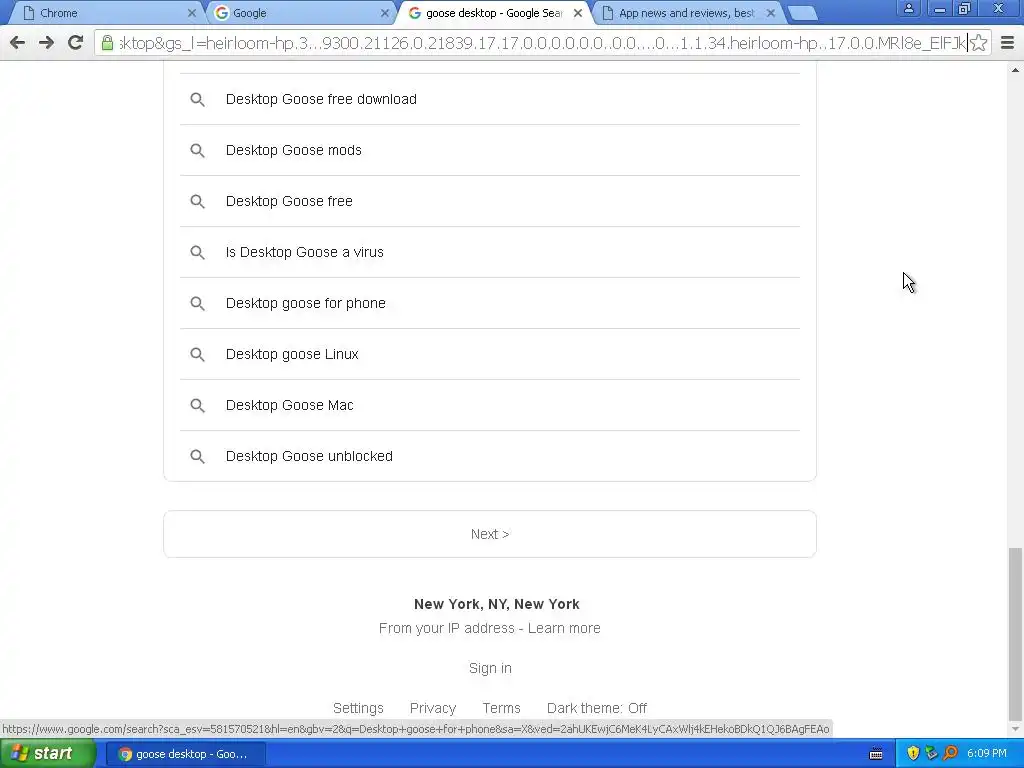The image size is (1024, 768).
Task: Toggle Dark theme: Off
Action: (x=597, y=708)
